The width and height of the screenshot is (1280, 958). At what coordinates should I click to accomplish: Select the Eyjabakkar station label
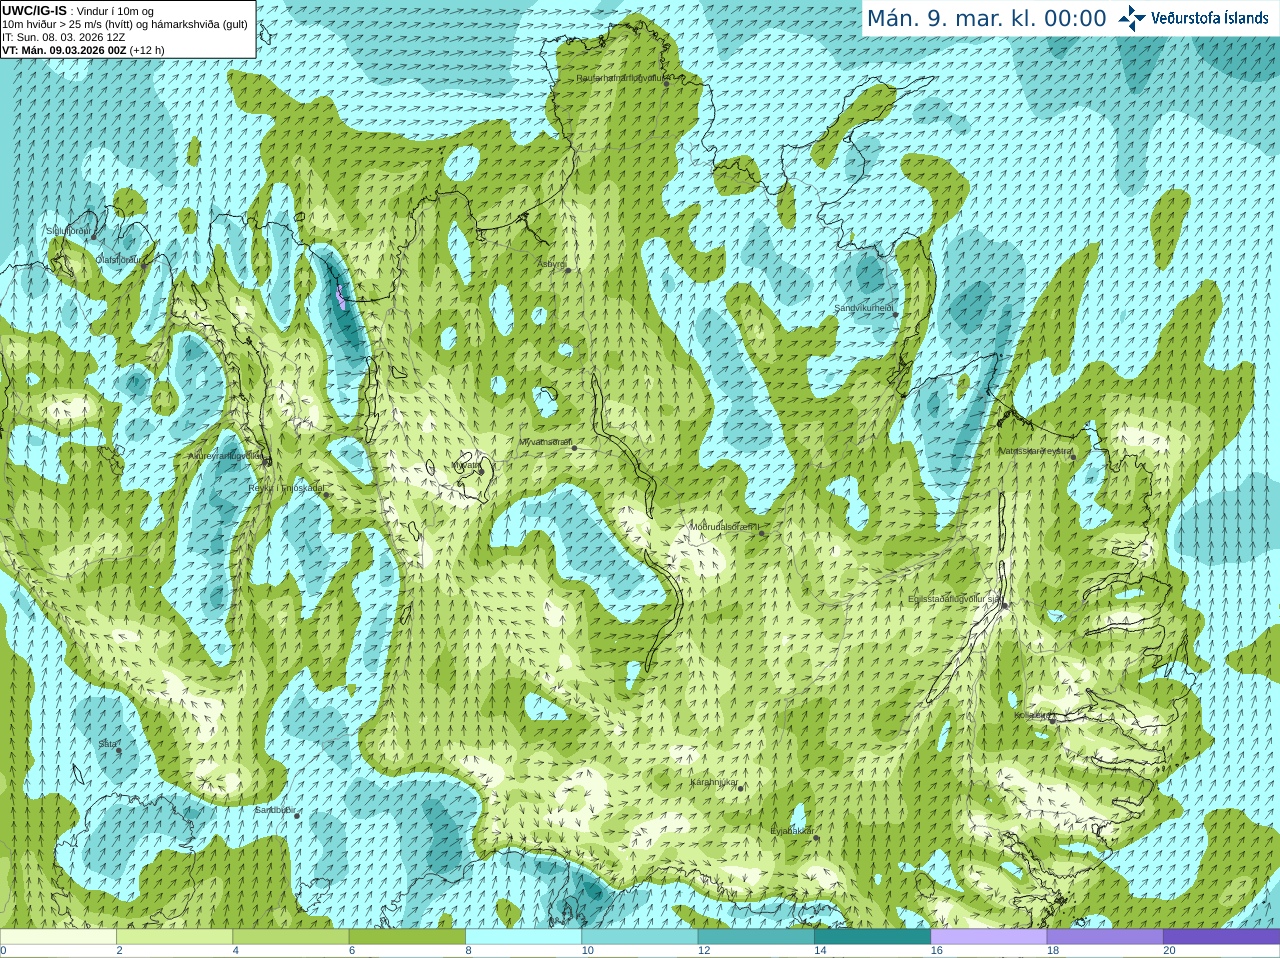point(793,831)
